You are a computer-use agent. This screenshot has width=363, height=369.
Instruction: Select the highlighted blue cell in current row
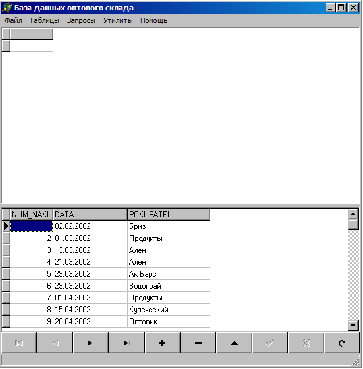pyautogui.click(x=31, y=226)
